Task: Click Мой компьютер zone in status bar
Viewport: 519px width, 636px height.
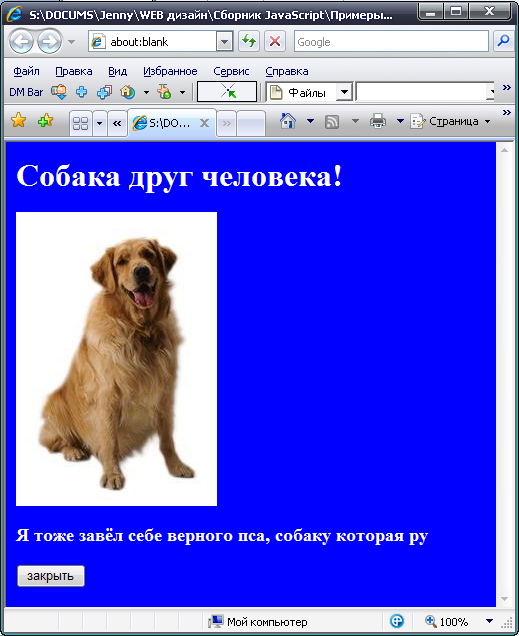Action: click(x=258, y=622)
